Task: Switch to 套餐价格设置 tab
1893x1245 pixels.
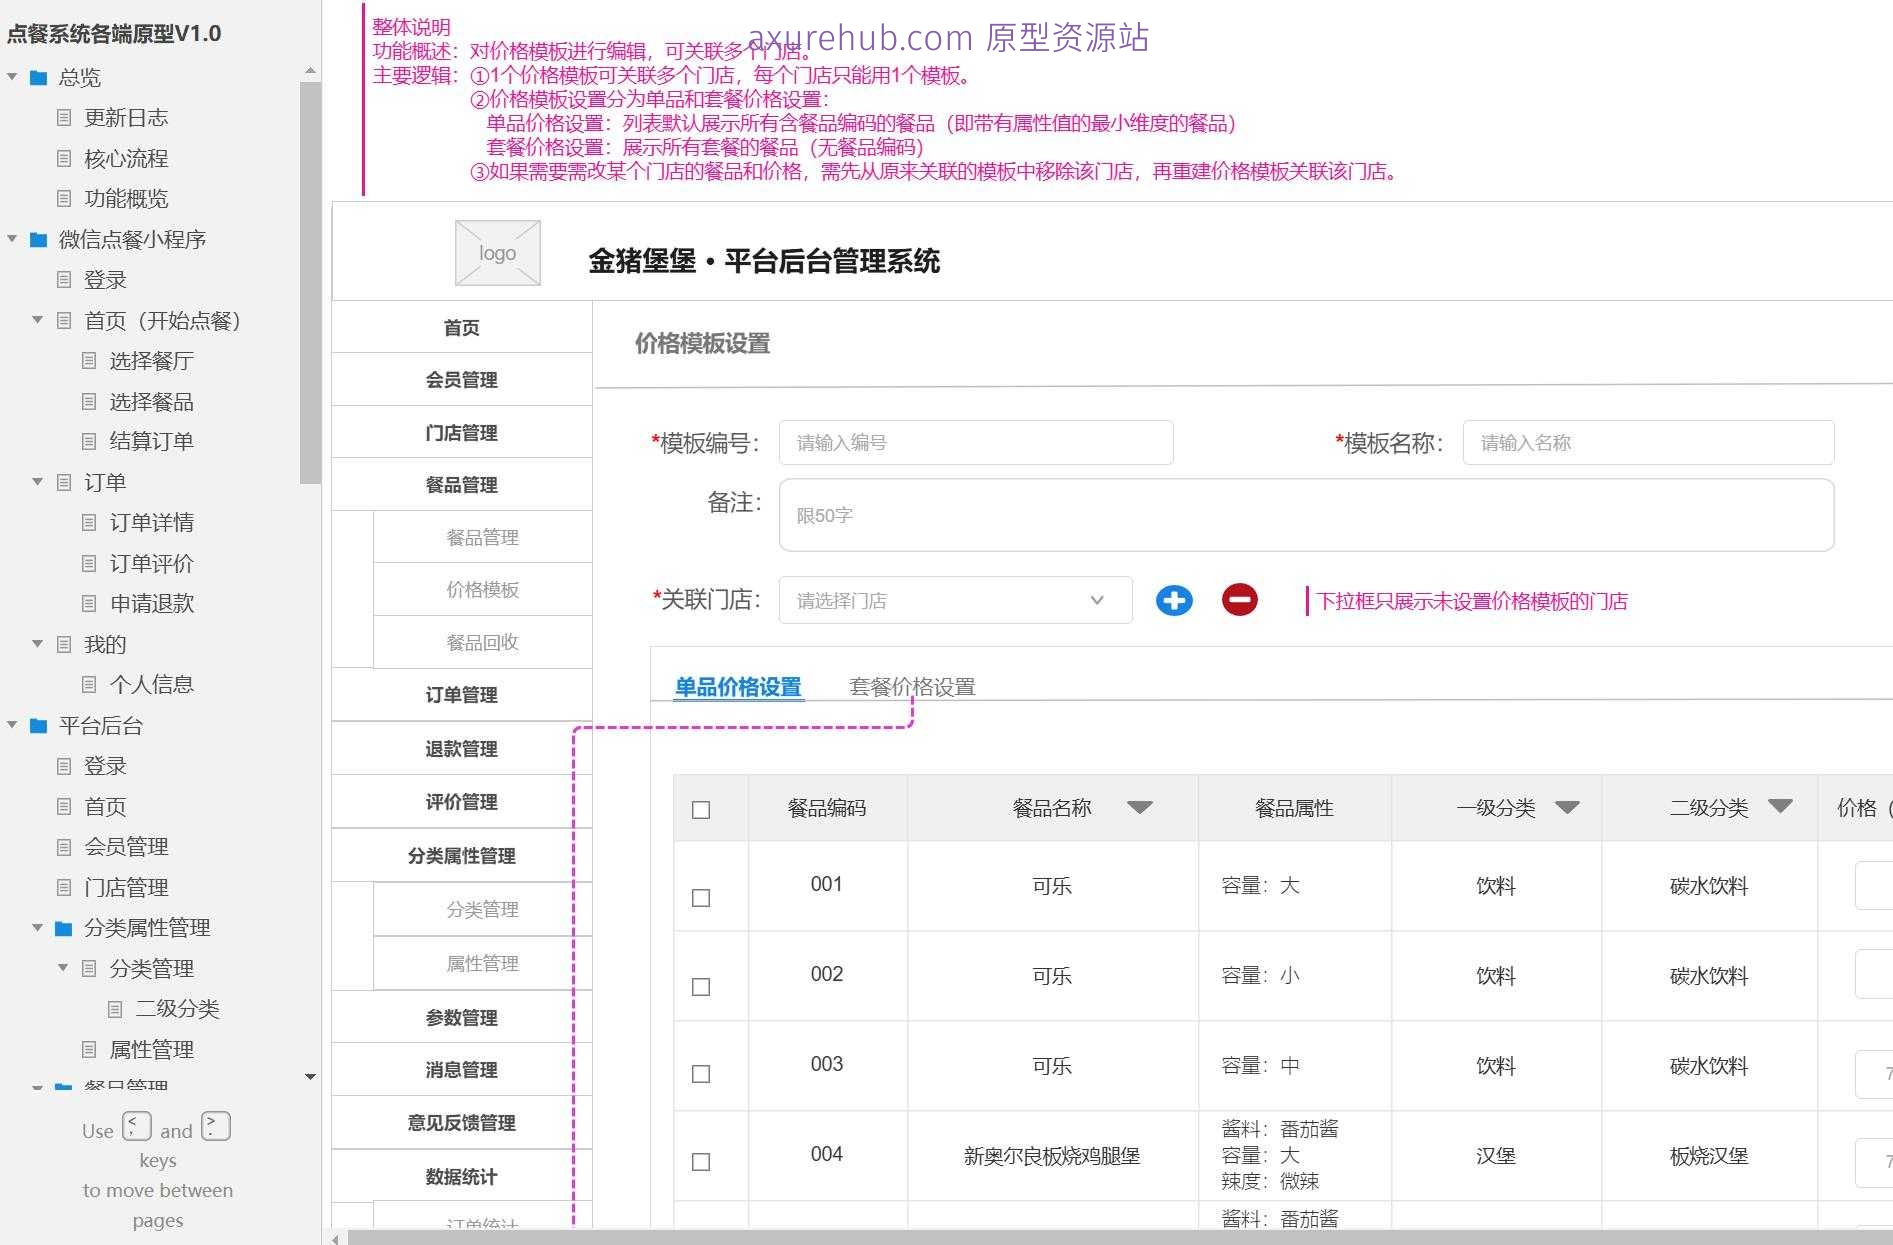Action: click(x=912, y=687)
